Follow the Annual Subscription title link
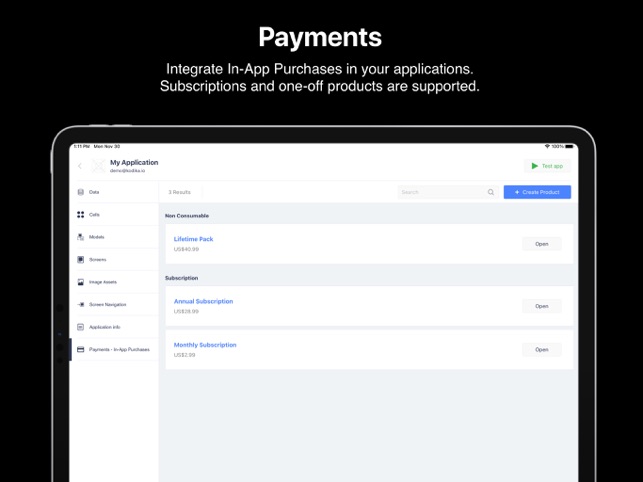The height and width of the screenshot is (482, 643). click(203, 301)
